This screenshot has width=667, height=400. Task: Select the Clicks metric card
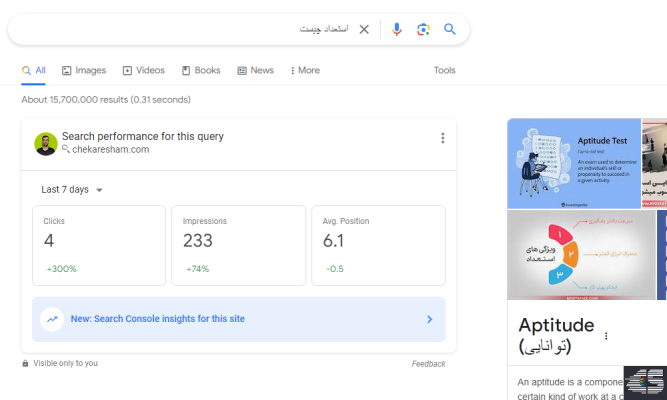[x=98, y=245]
